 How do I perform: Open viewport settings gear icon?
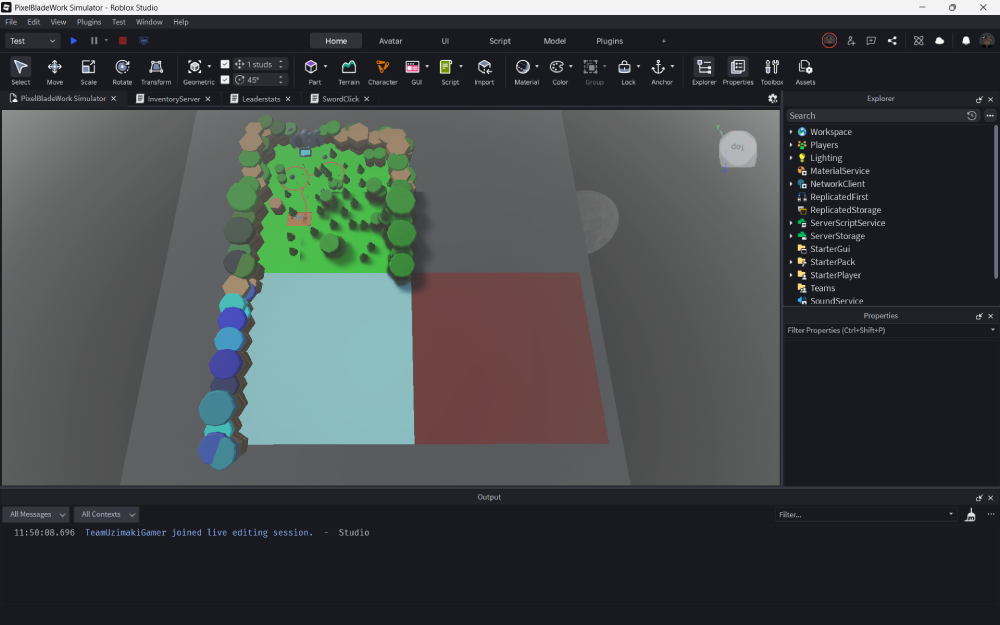(772, 98)
